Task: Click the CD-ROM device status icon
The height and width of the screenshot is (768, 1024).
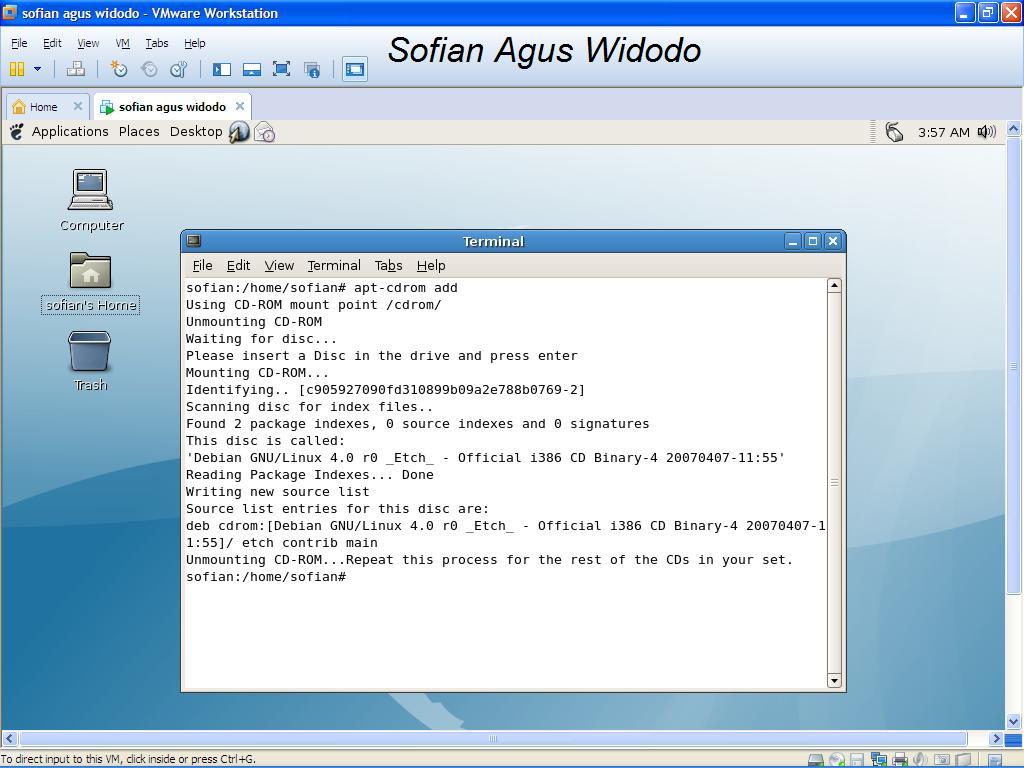Action: coord(837,760)
